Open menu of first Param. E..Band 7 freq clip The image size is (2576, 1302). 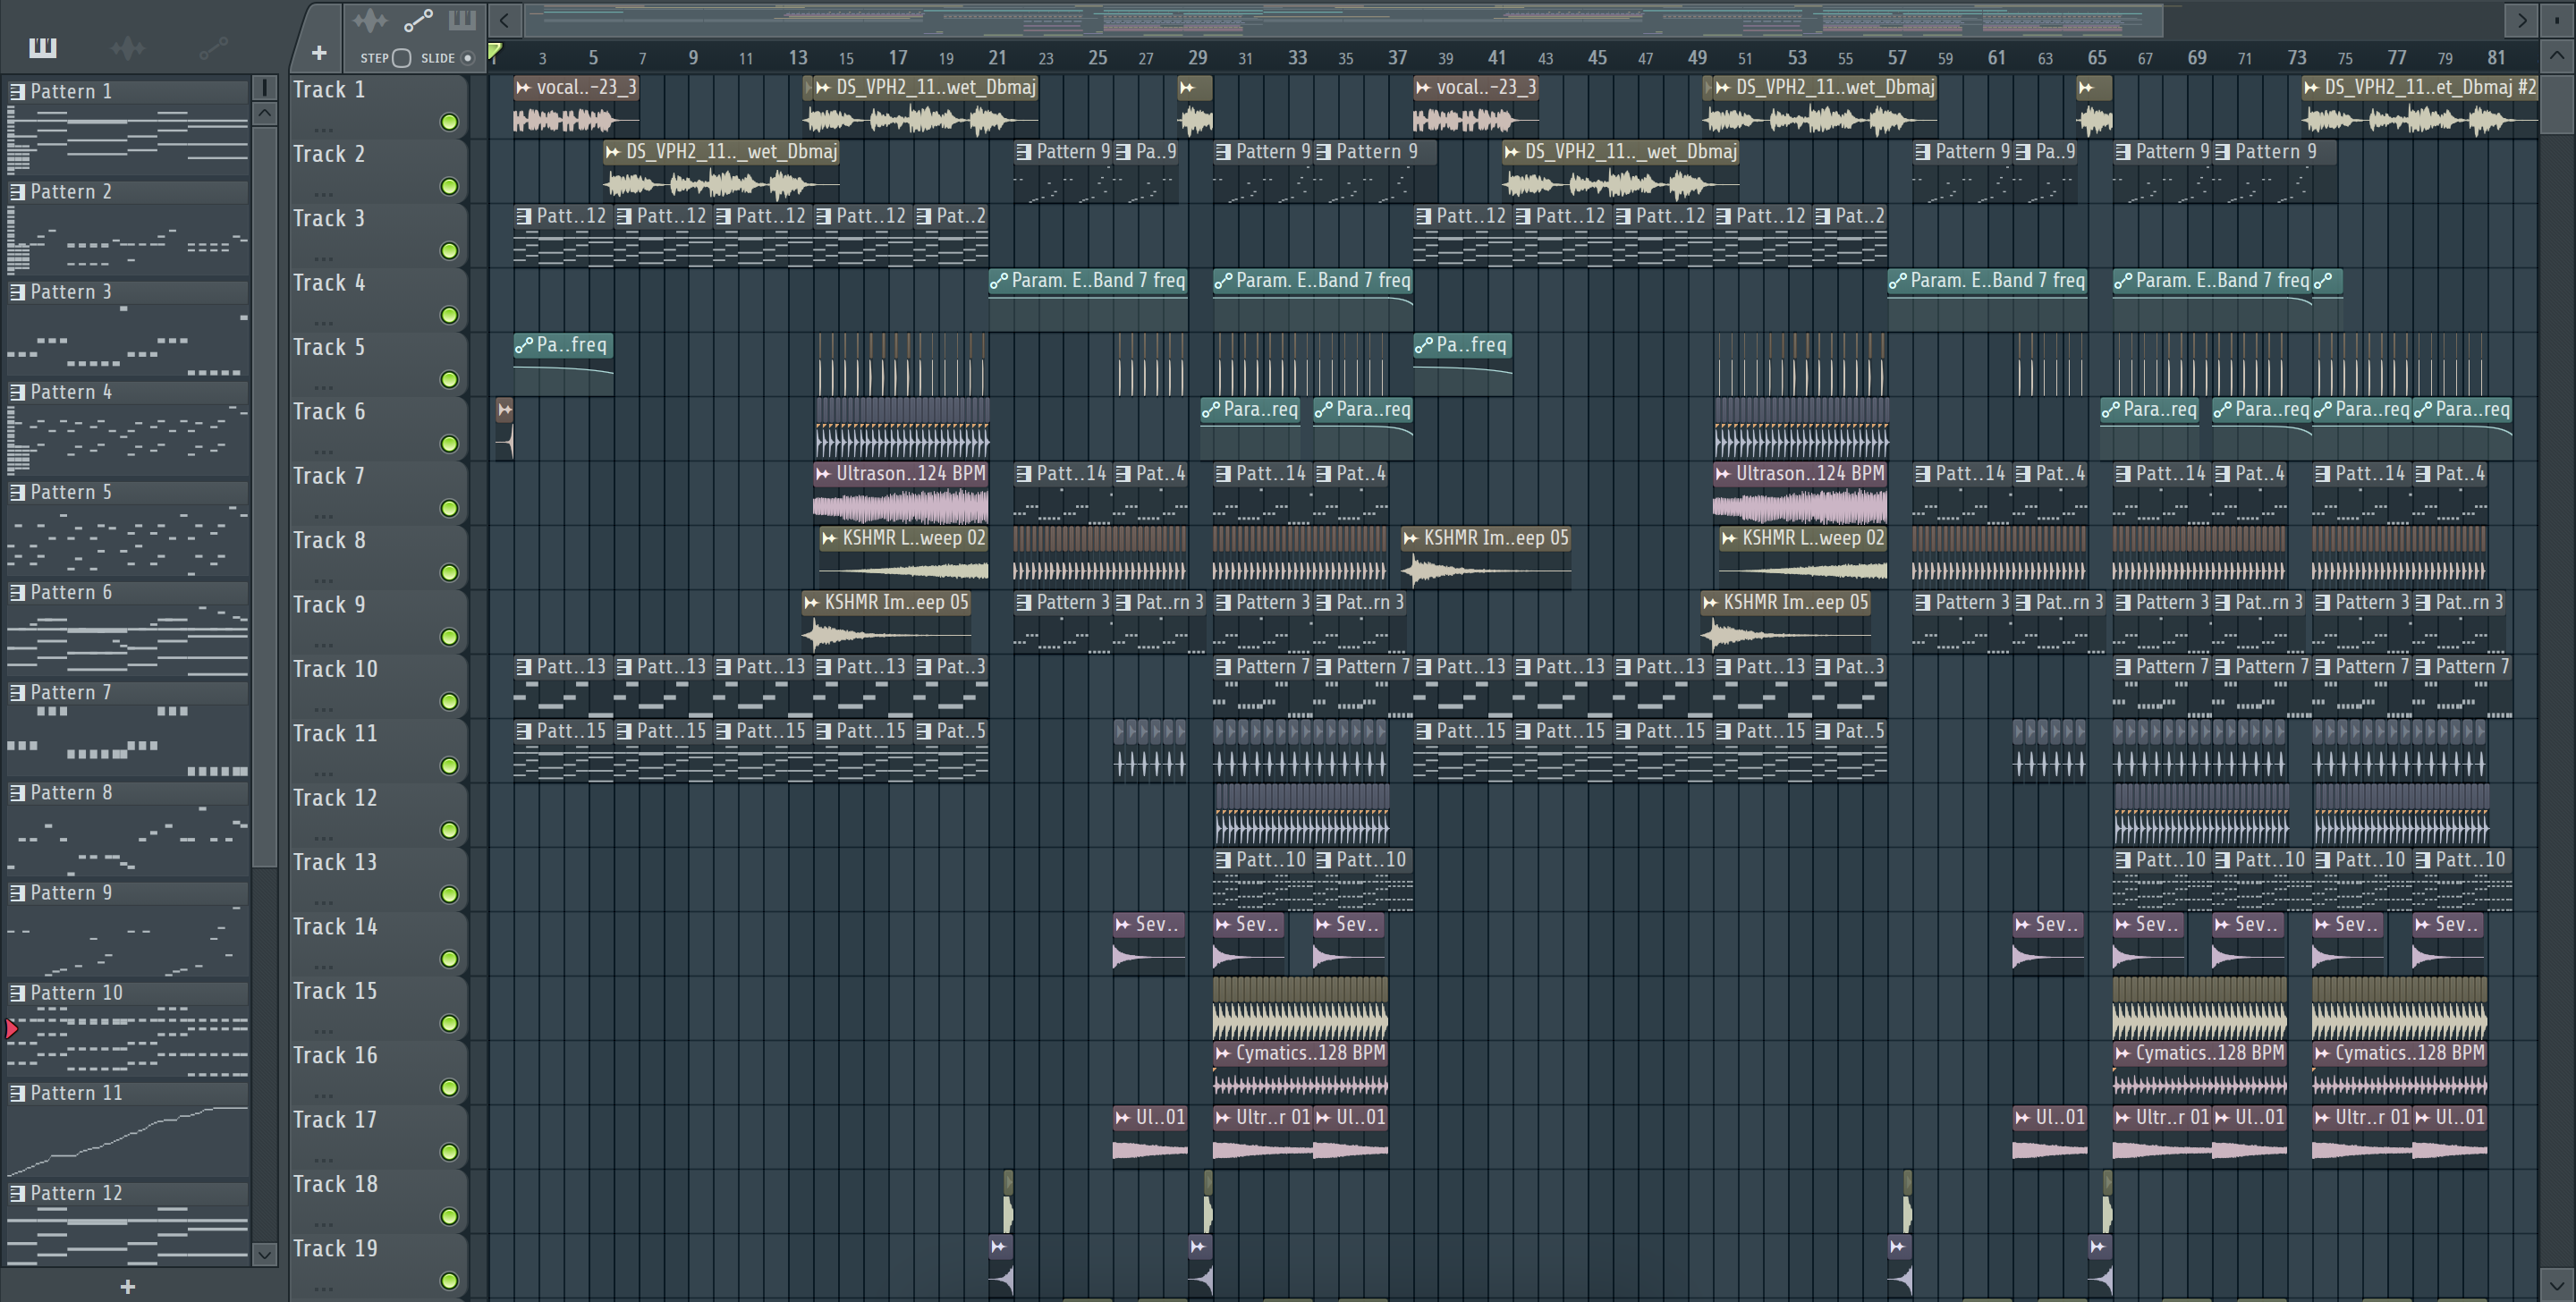pos(998,281)
